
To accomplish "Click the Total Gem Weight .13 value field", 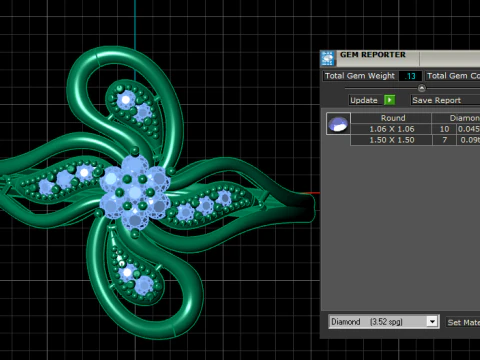I will [410, 76].
